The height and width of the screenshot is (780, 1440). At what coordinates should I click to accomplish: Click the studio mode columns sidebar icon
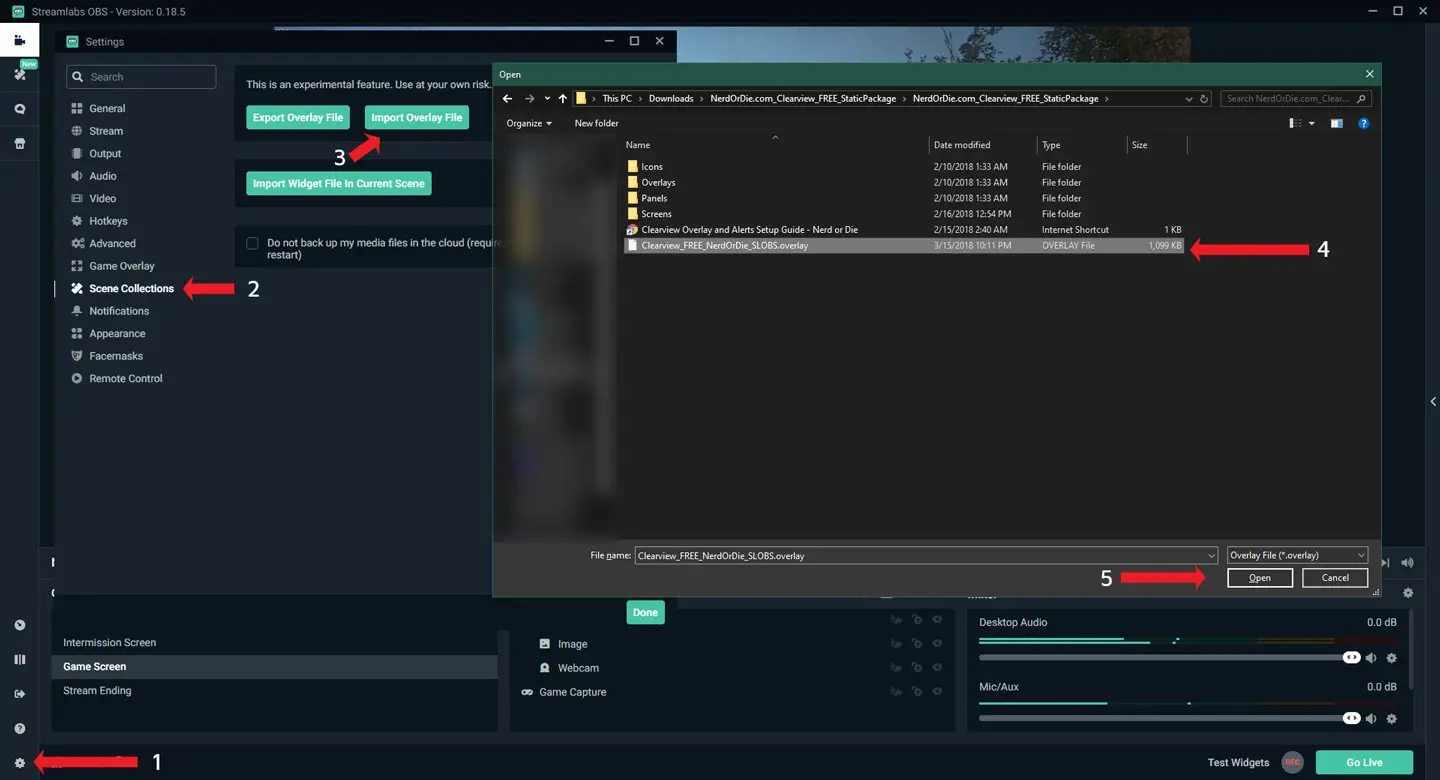[x=19, y=660]
